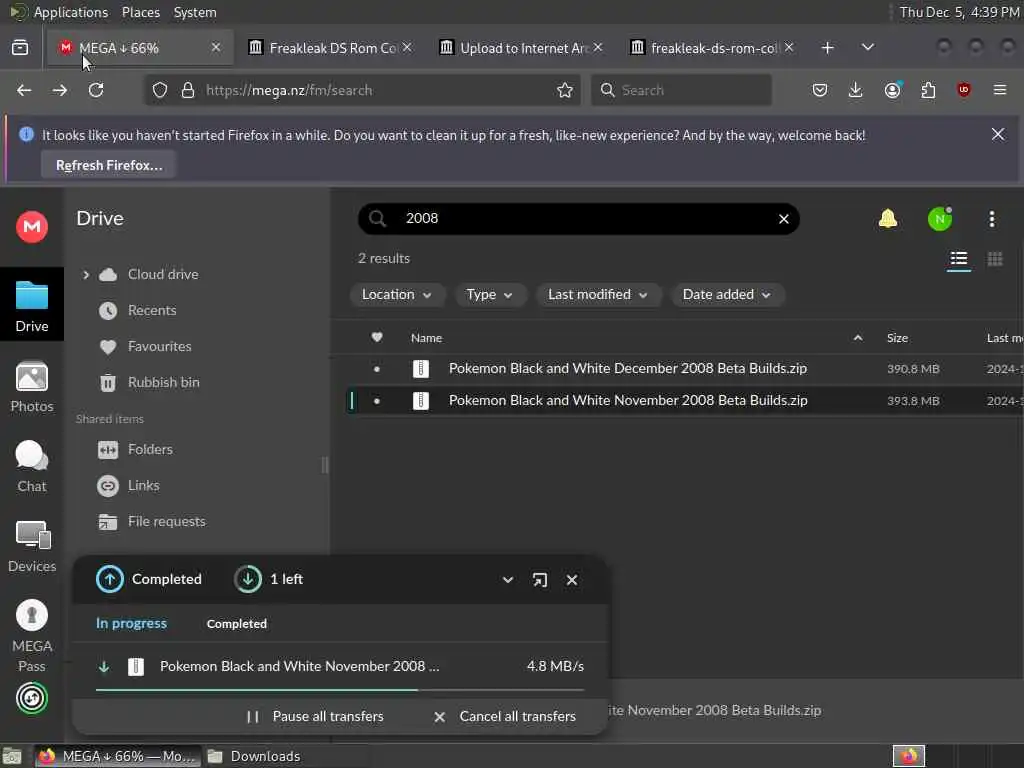Switch to grid thumbnail view

(995, 259)
